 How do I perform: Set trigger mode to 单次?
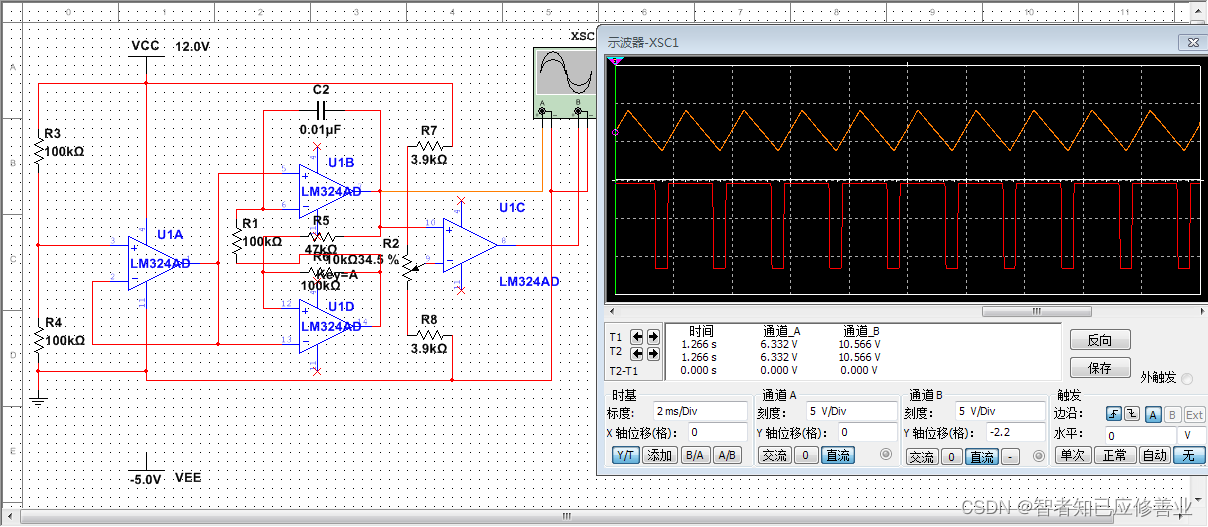1073,455
